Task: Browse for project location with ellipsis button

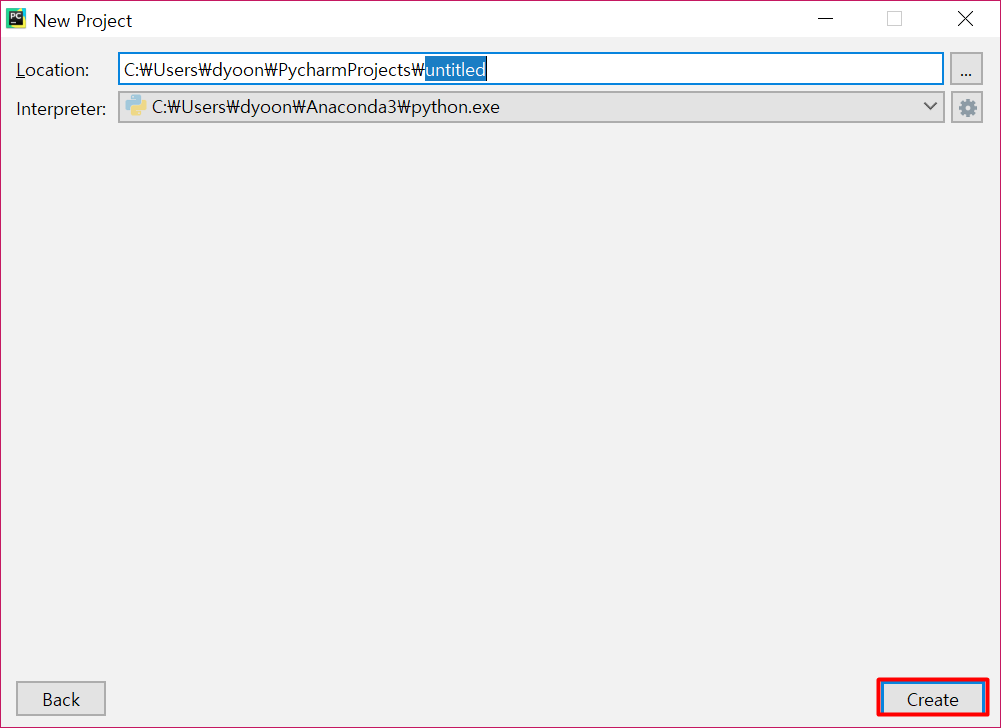Action: click(x=966, y=70)
